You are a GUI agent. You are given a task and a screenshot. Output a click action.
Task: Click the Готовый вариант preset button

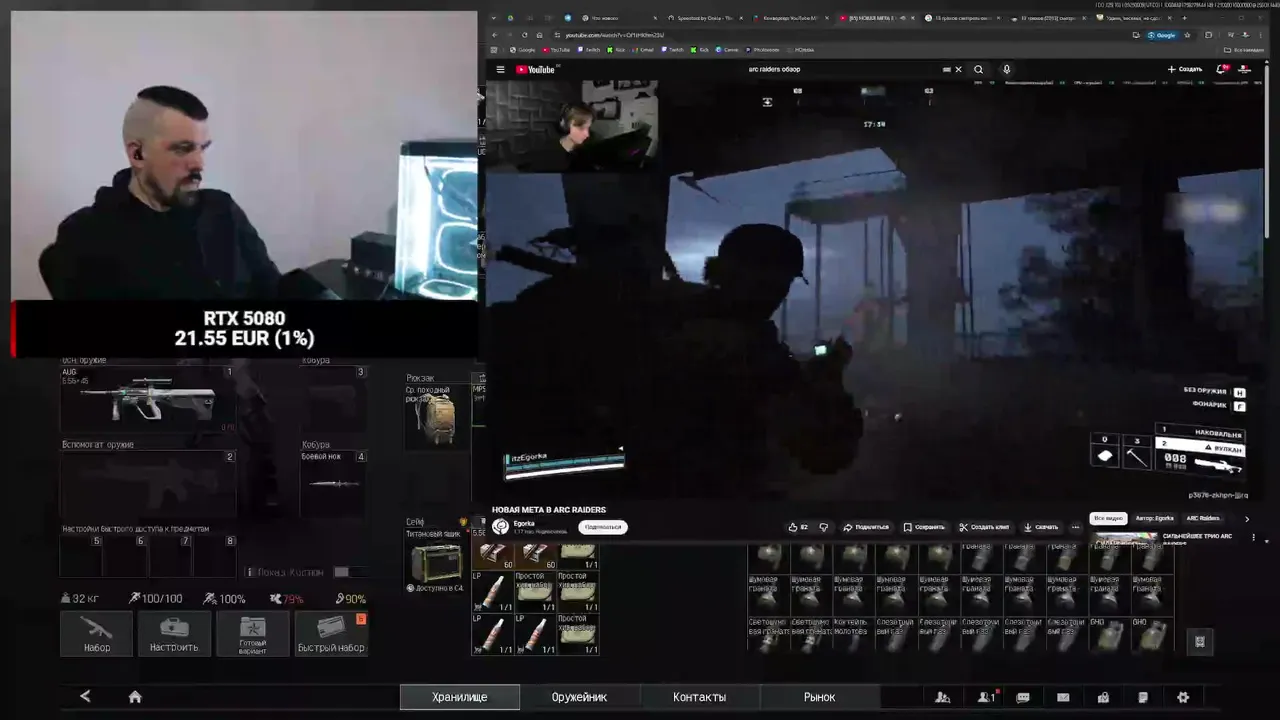252,634
